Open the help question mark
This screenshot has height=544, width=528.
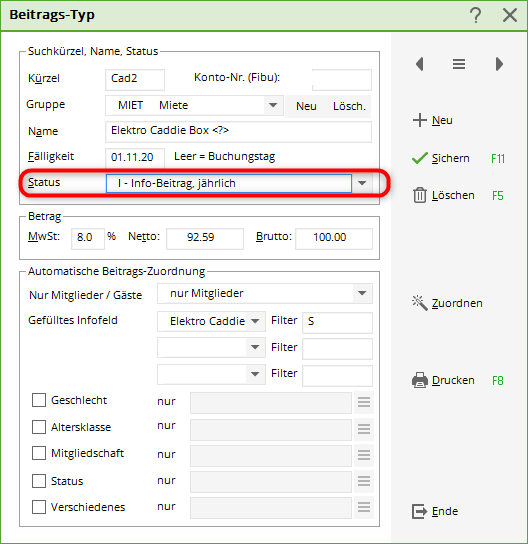click(x=476, y=15)
